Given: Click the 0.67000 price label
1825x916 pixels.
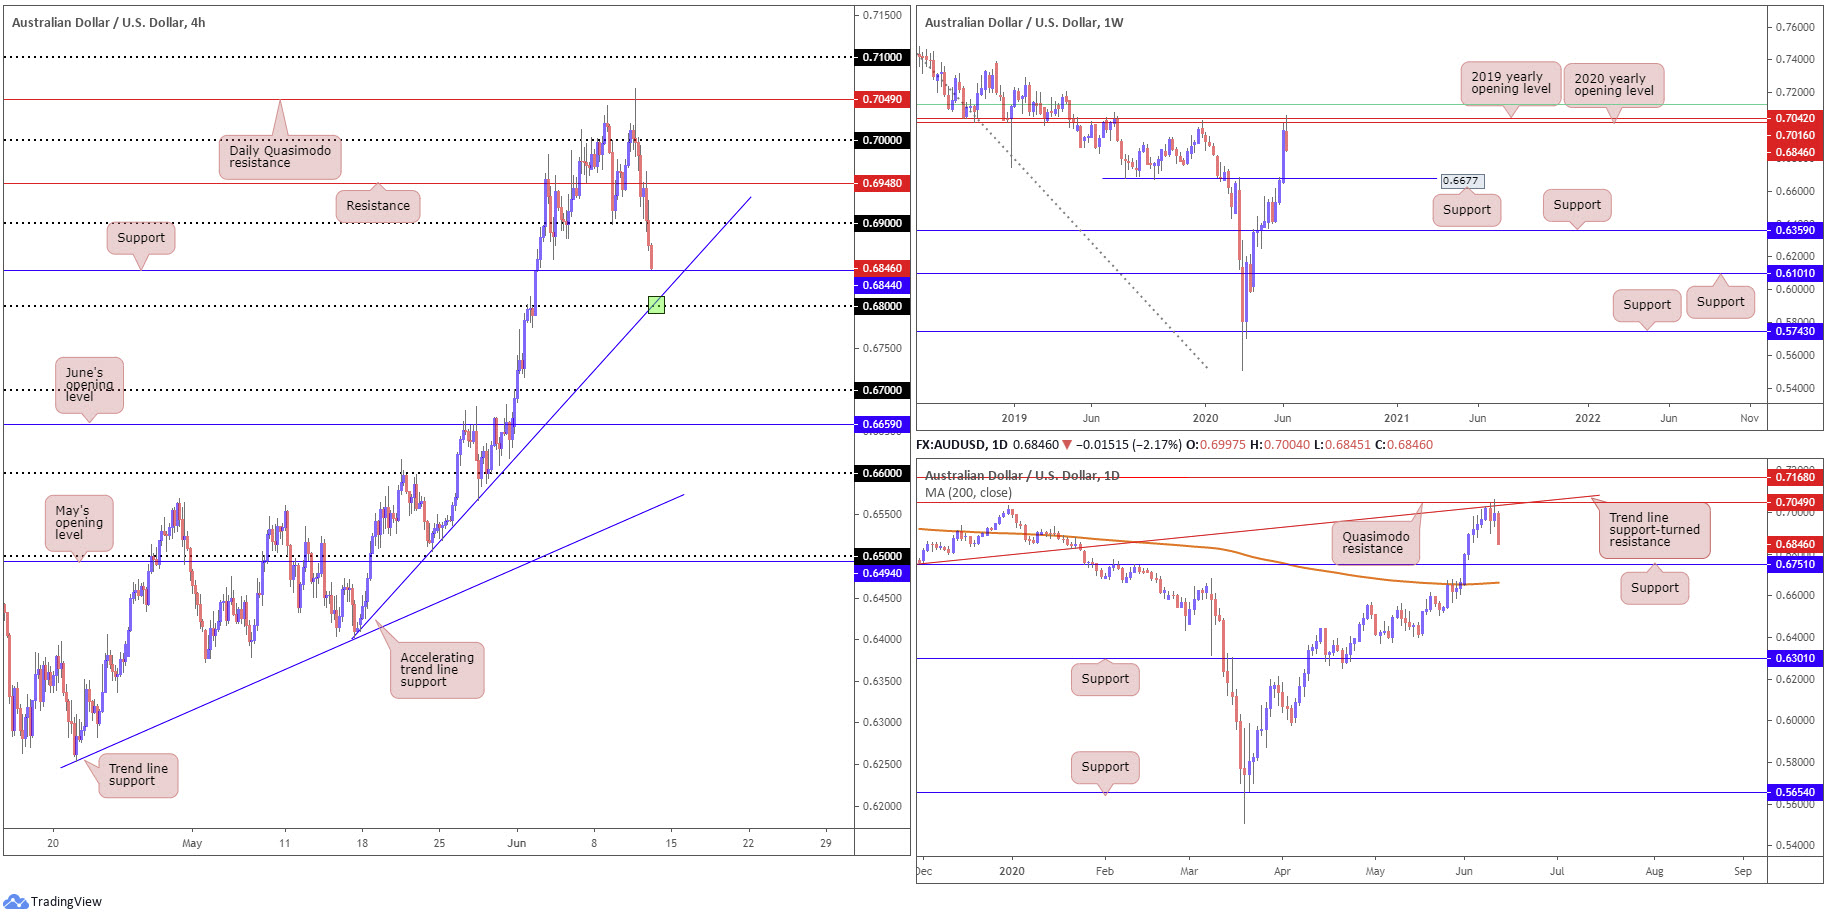Looking at the screenshot, I should click(x=882, y=390).
